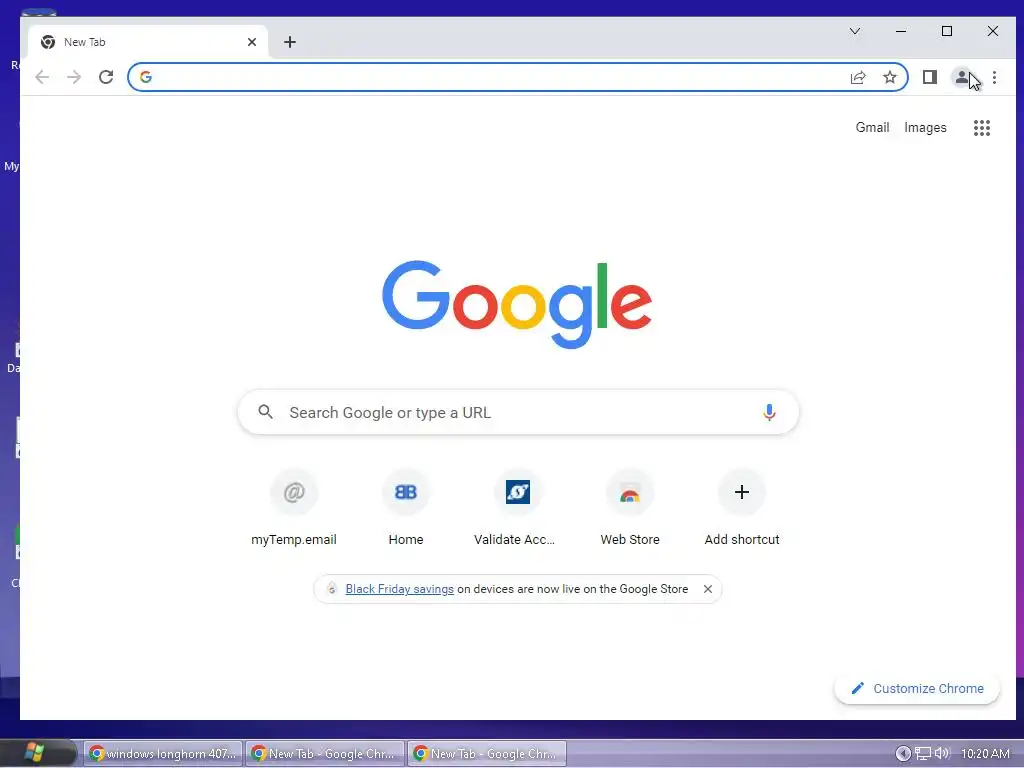This screenshot has height=768, width=1024.
Task: Open the Validate Acc... shortcut
Action: point(517,507)
